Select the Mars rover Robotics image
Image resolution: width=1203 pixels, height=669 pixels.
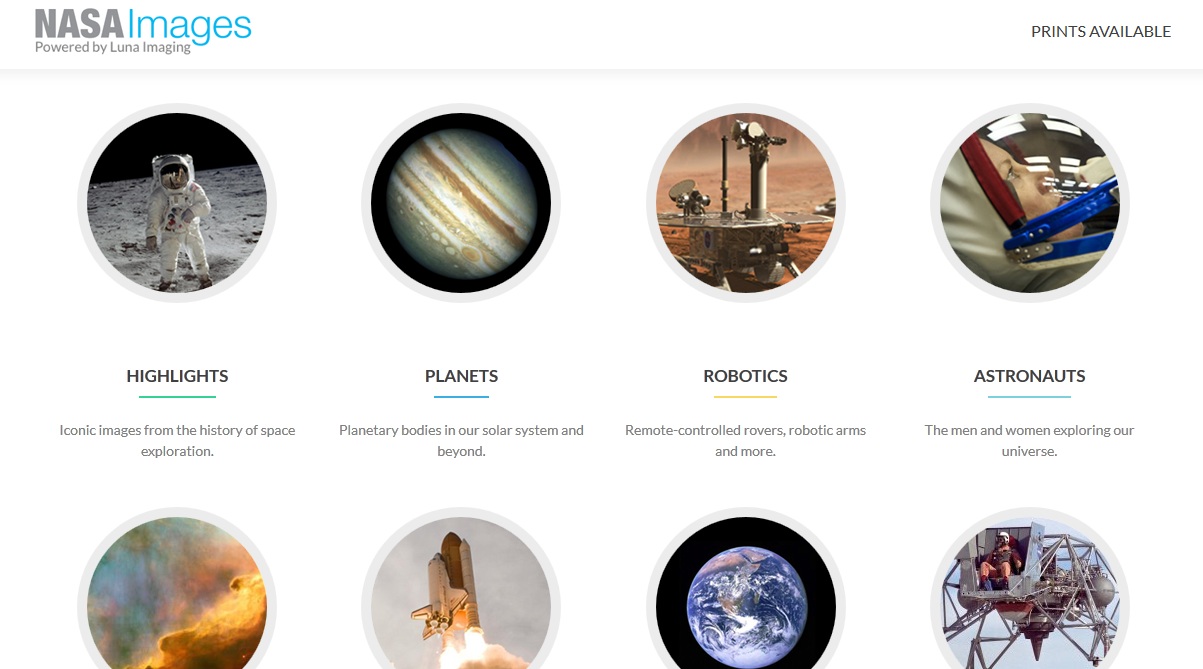[746, 203]
